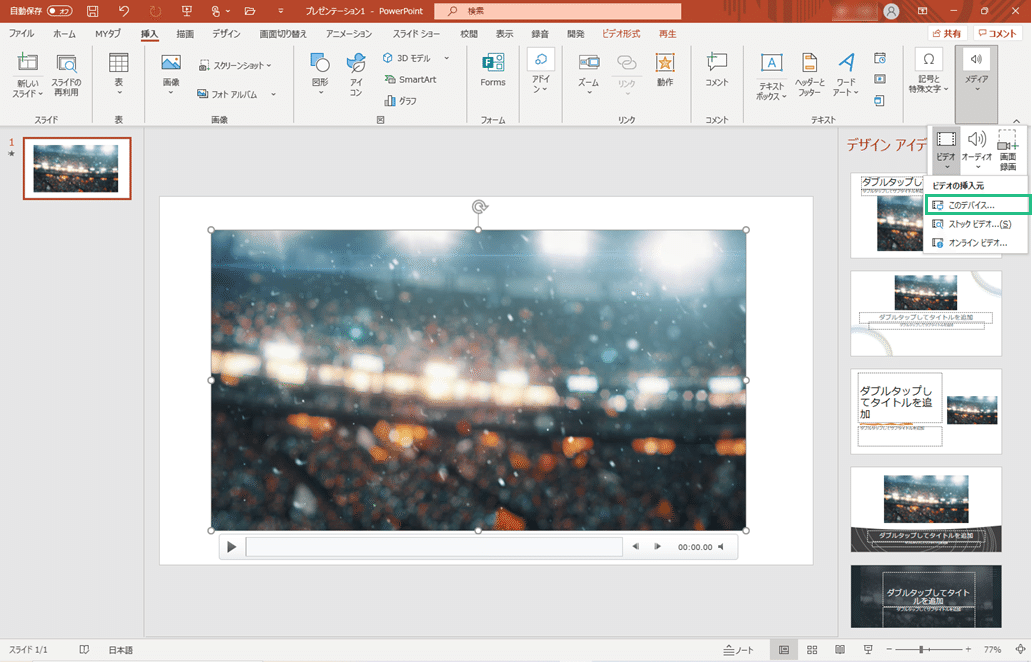Image resolution: width=1032 pixels, height=662 pixels.
Task: Click the Save icon in title bar
Action: click(93, 11)
